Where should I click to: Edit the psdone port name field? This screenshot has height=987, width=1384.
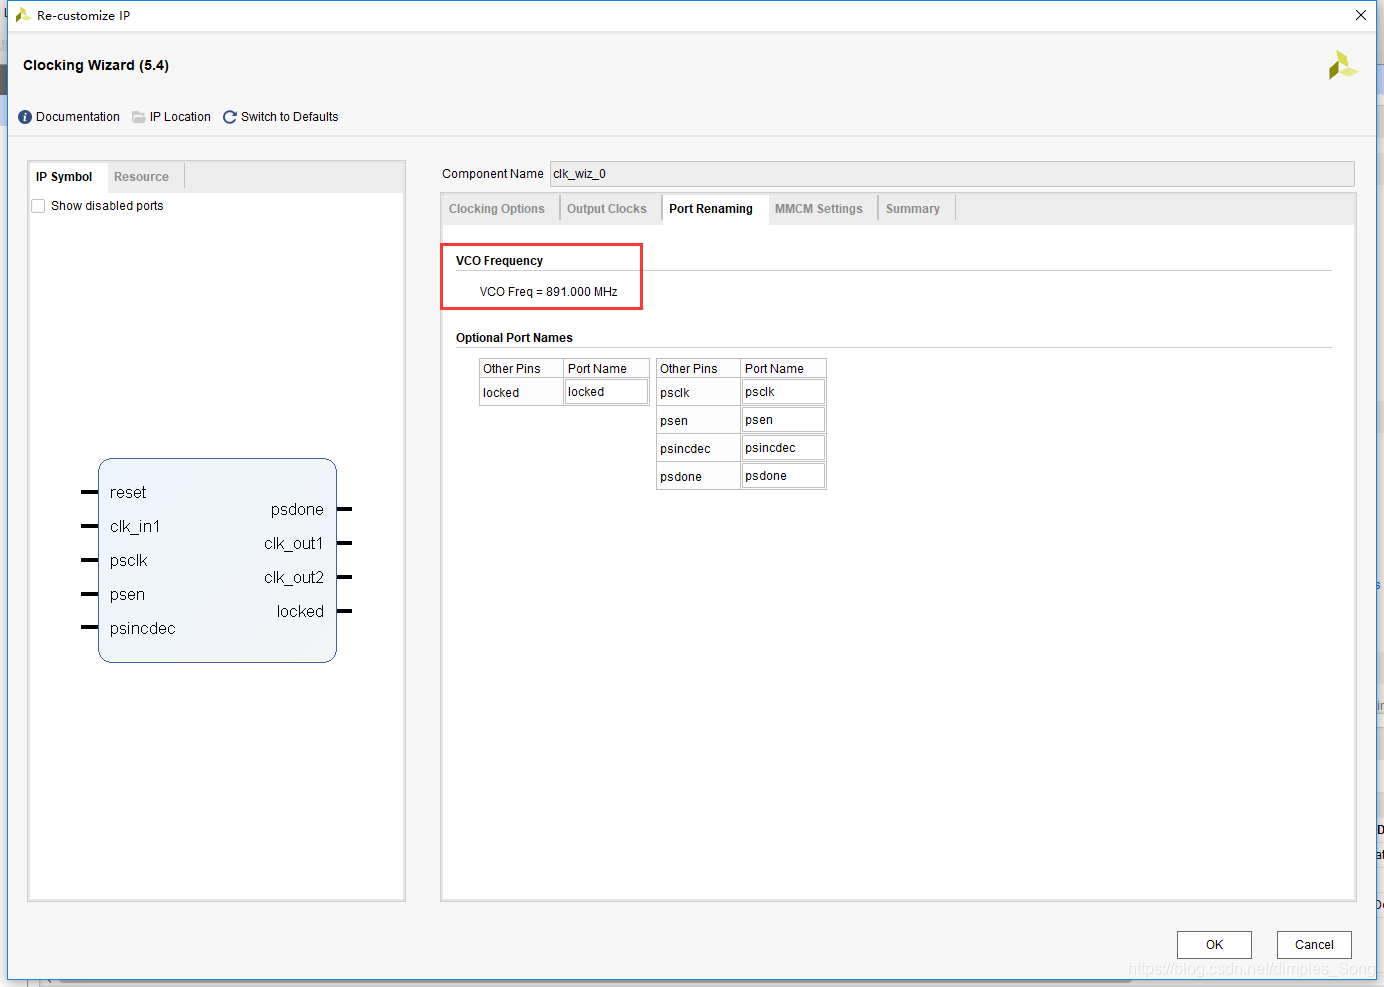pos(783,476)
